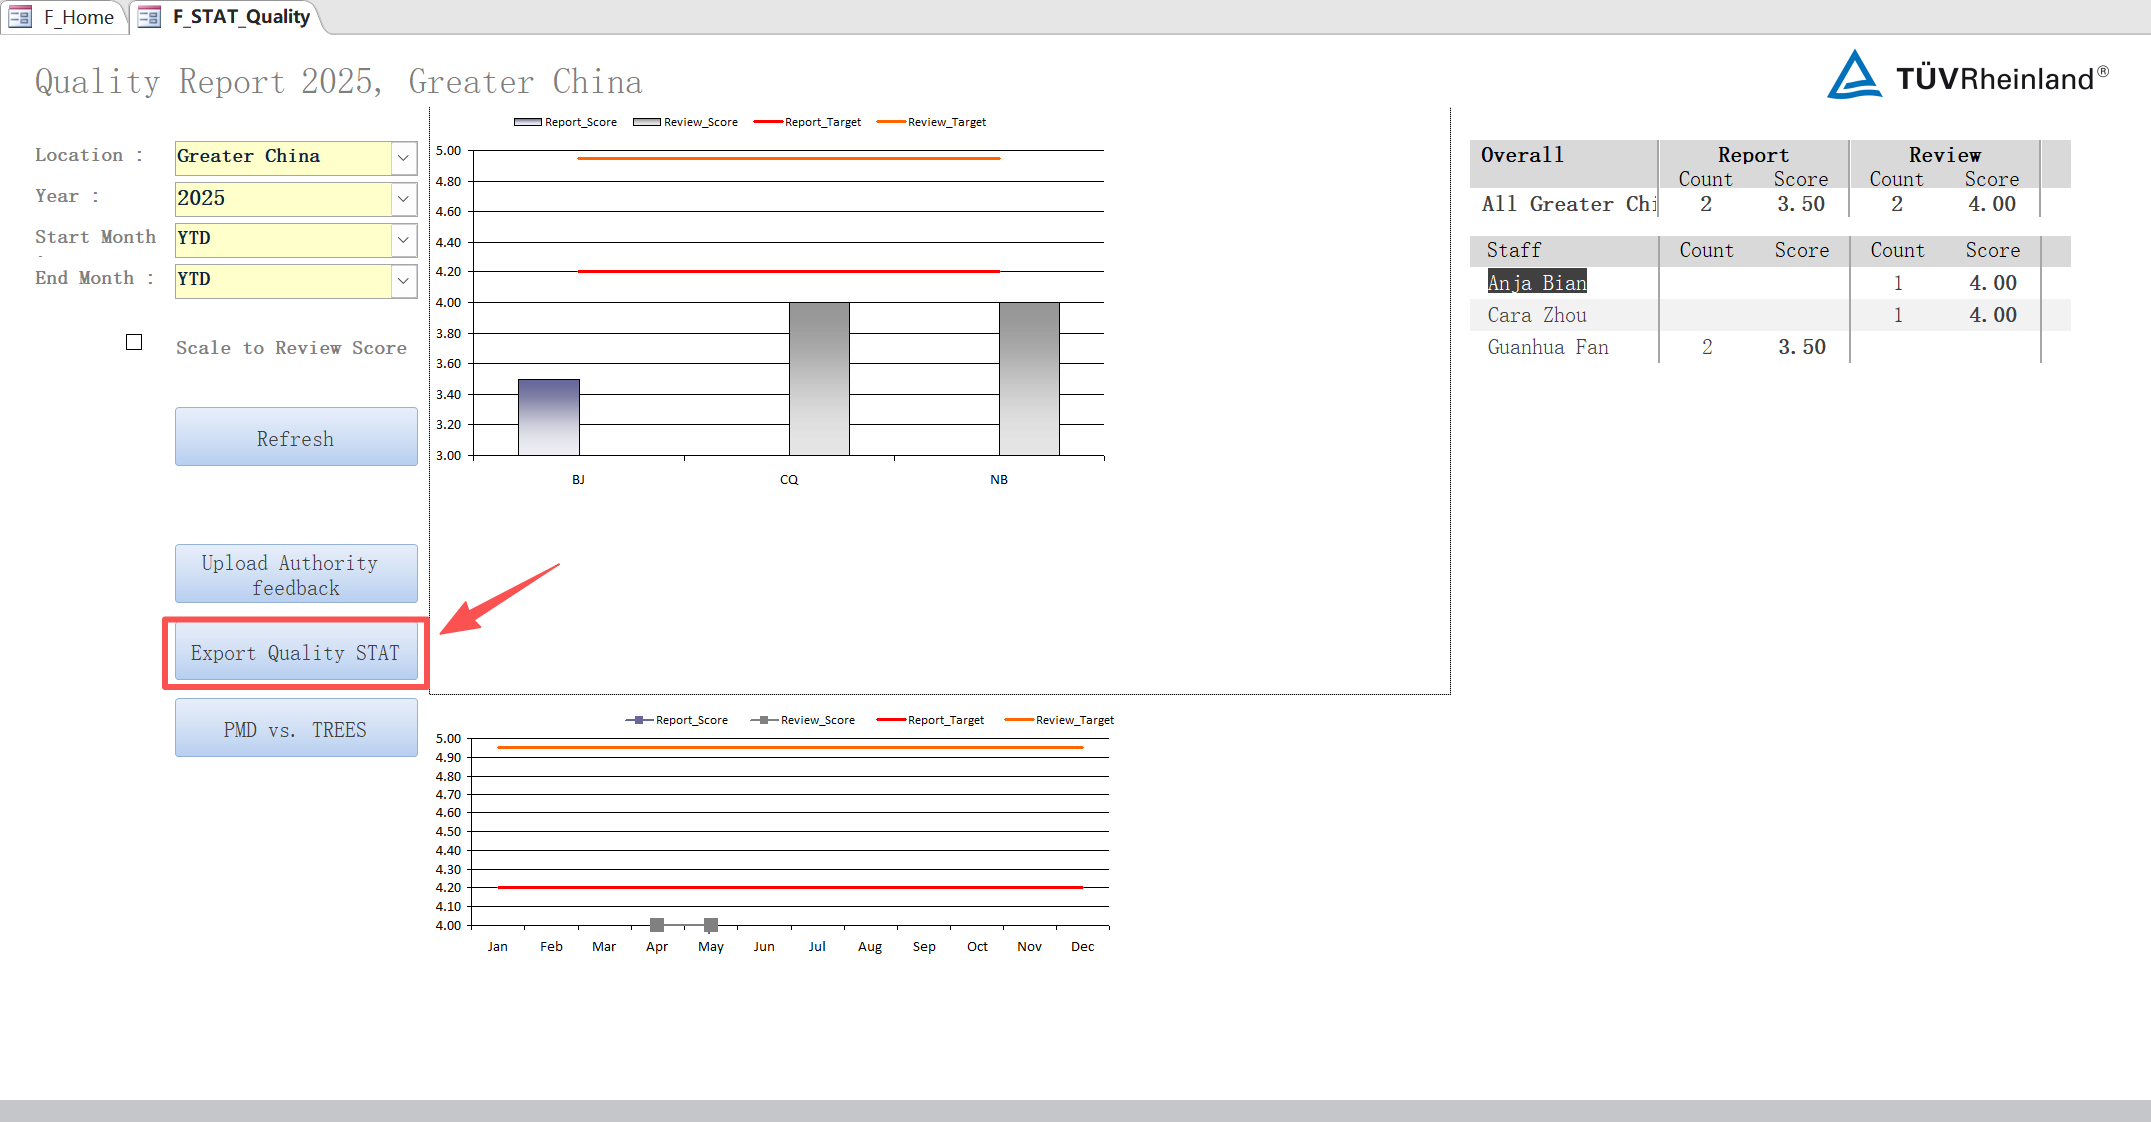Click the Report_Score legend marker in bar chart
Image resolution: width=2151 pixels, height=1122 pixels.
tap(527, 122)
